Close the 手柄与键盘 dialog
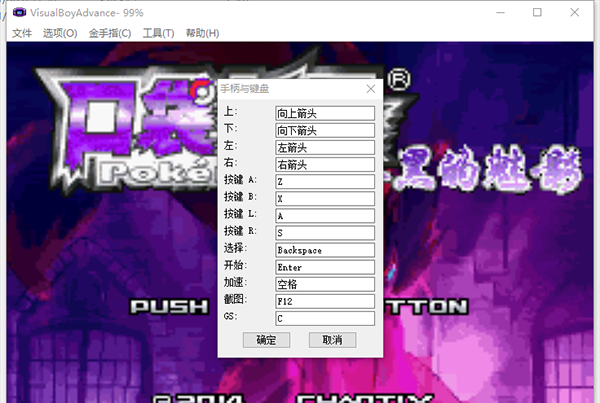Screen dimensions: 600x403 370,89
